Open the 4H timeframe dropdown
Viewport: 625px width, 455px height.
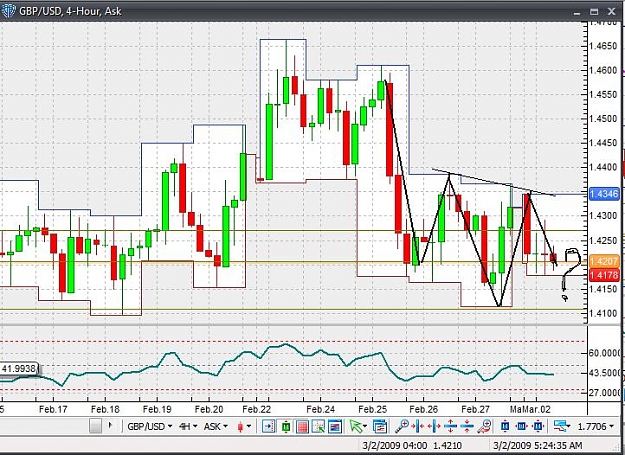188,426
